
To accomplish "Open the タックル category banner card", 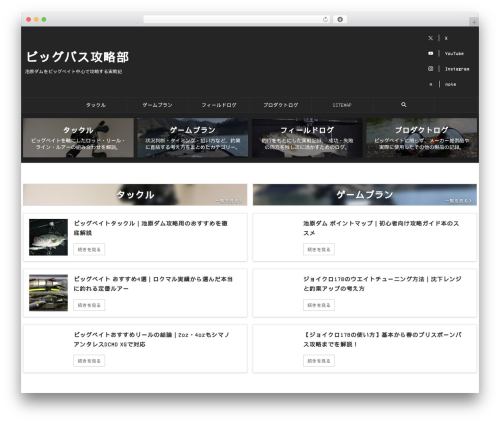I will [x=78, y=137].
